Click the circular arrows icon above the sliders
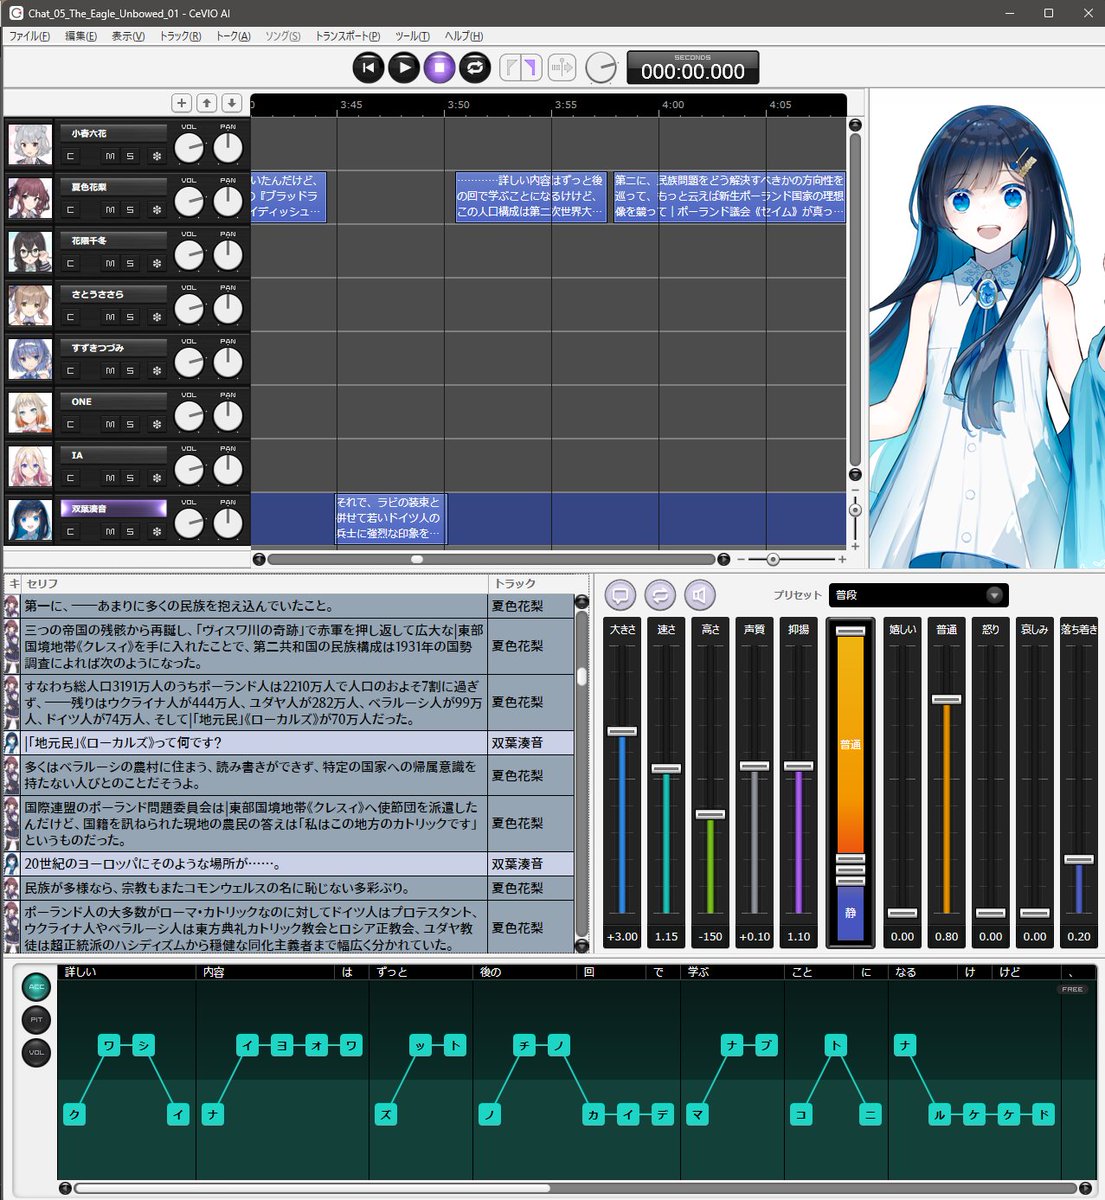The height and width of the screenshot is (1200, 1105). point(660,596)
